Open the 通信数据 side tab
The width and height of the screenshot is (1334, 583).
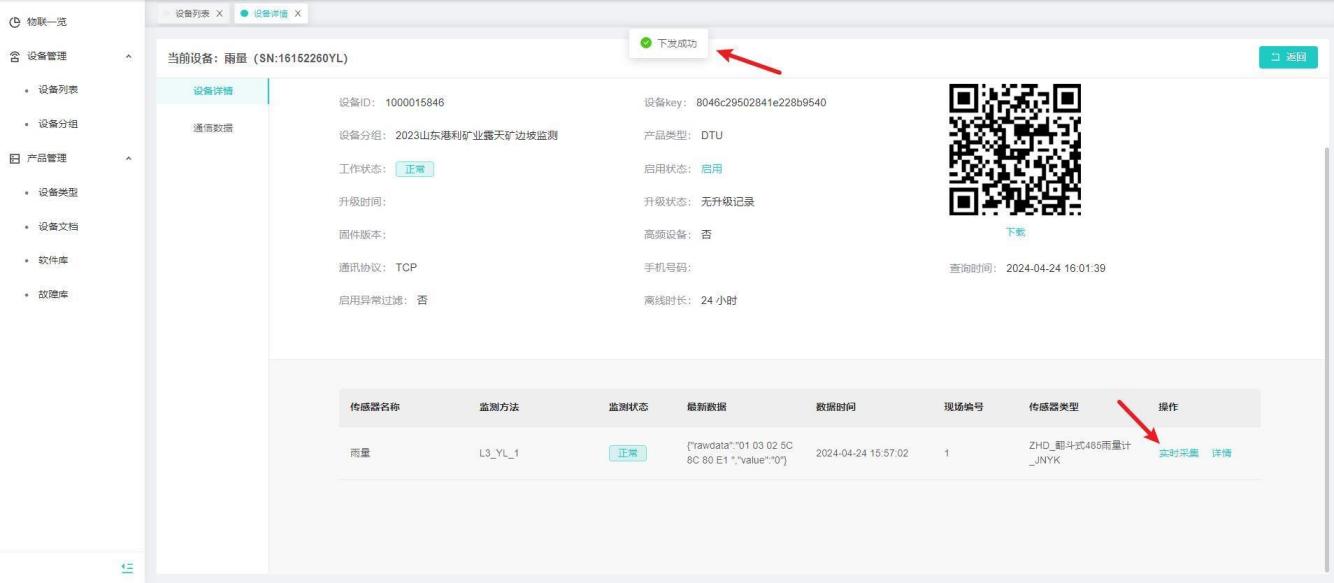pyautogui.click(x=212, y=128)
